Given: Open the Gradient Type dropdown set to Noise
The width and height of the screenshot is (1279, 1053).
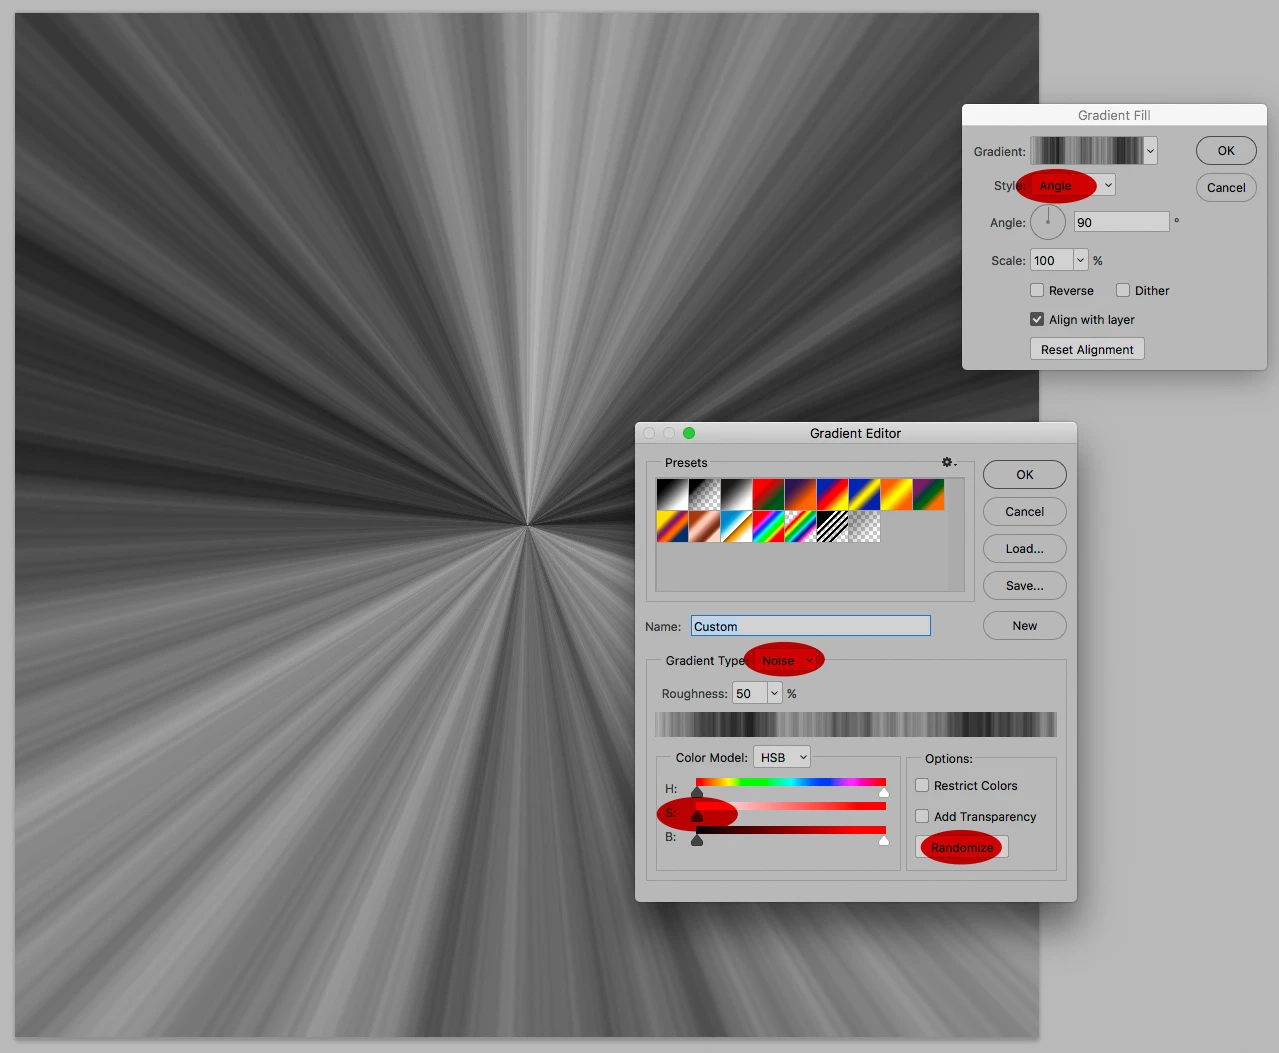Looking at the screenshot, I should 786,660.
